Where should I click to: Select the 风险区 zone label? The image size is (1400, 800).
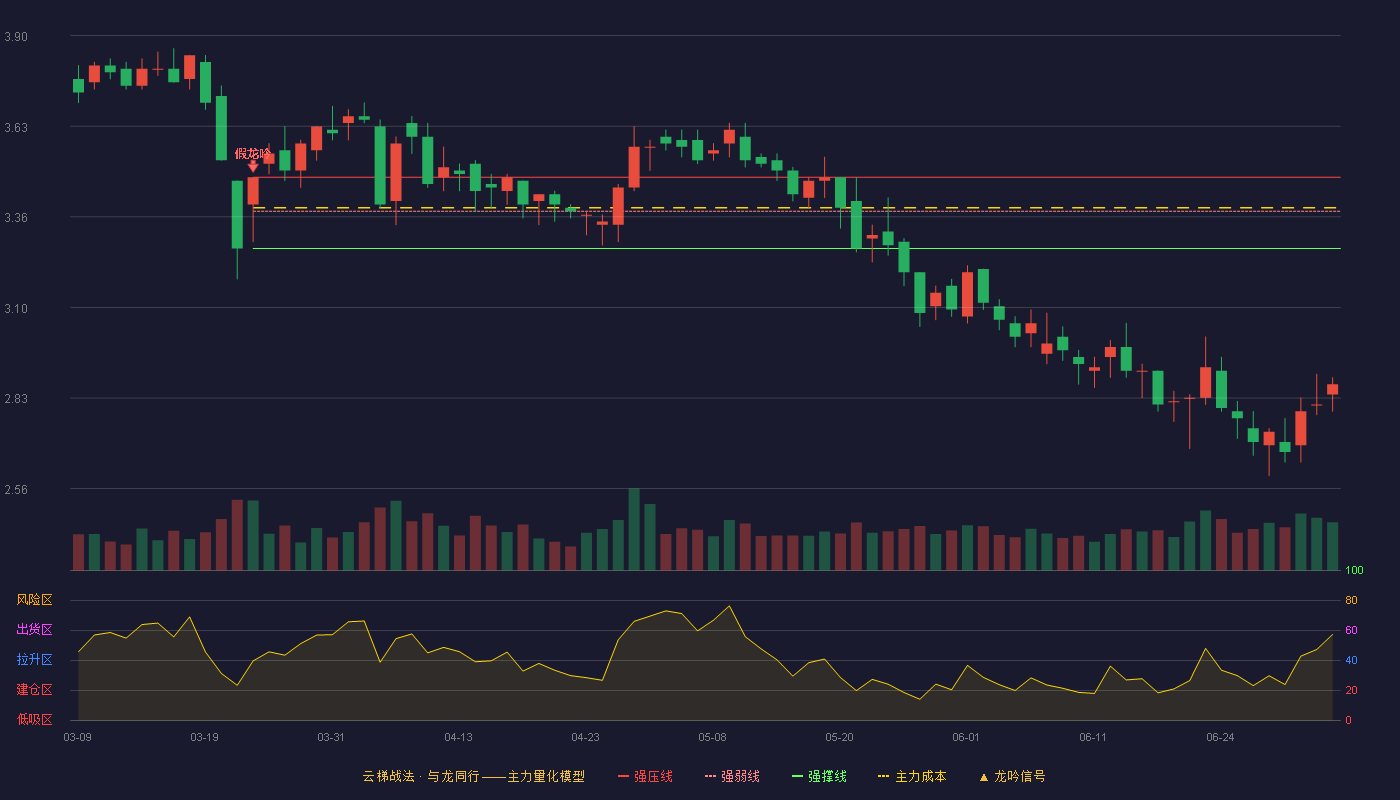(x=34, y=600)
